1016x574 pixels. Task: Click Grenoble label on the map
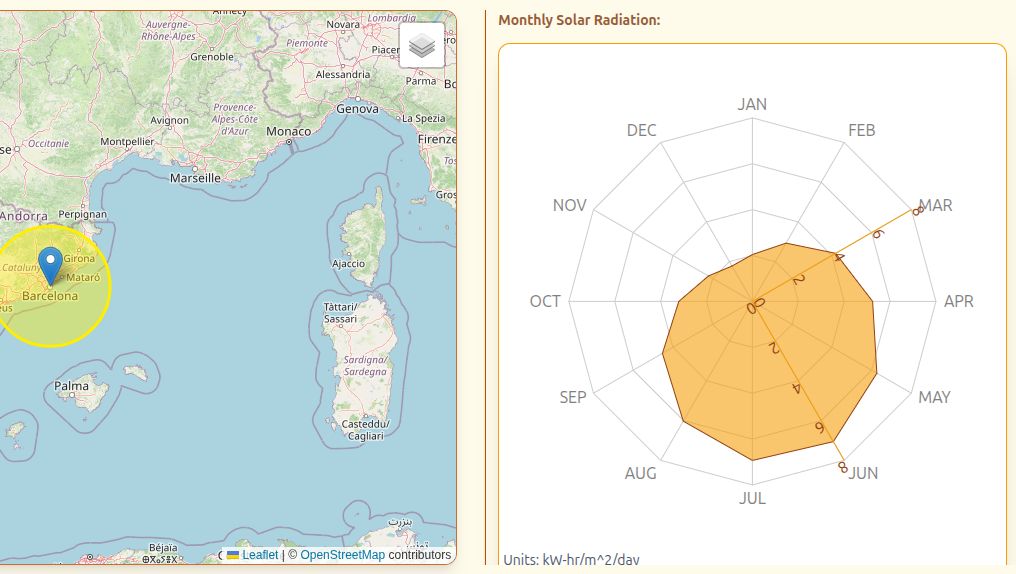(212, 57)
